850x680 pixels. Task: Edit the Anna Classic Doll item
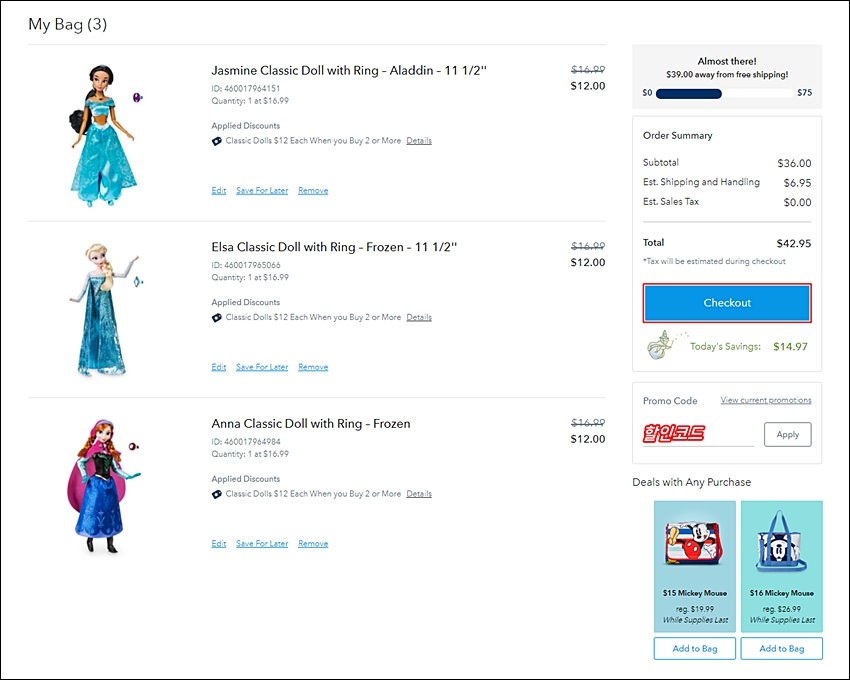point(218,543)
